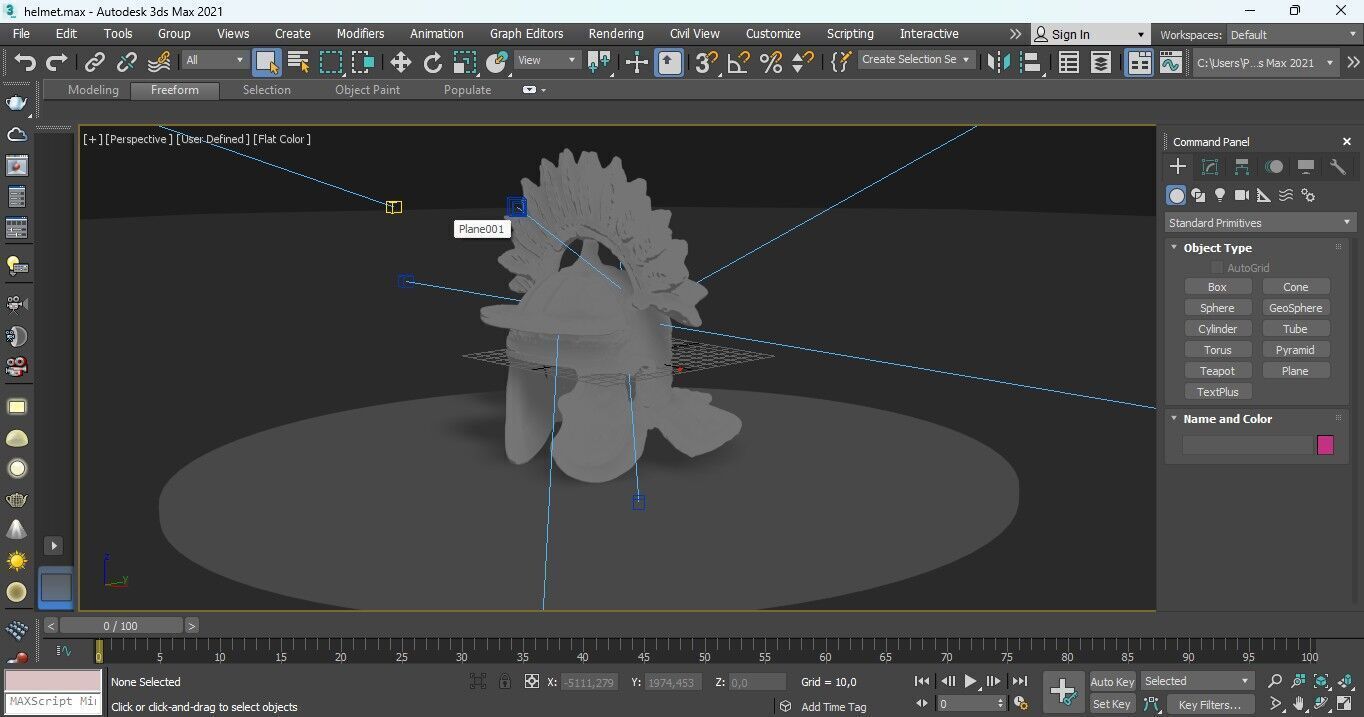
Task: Activate the Select and Link tool
Action: tap(94, 63)
